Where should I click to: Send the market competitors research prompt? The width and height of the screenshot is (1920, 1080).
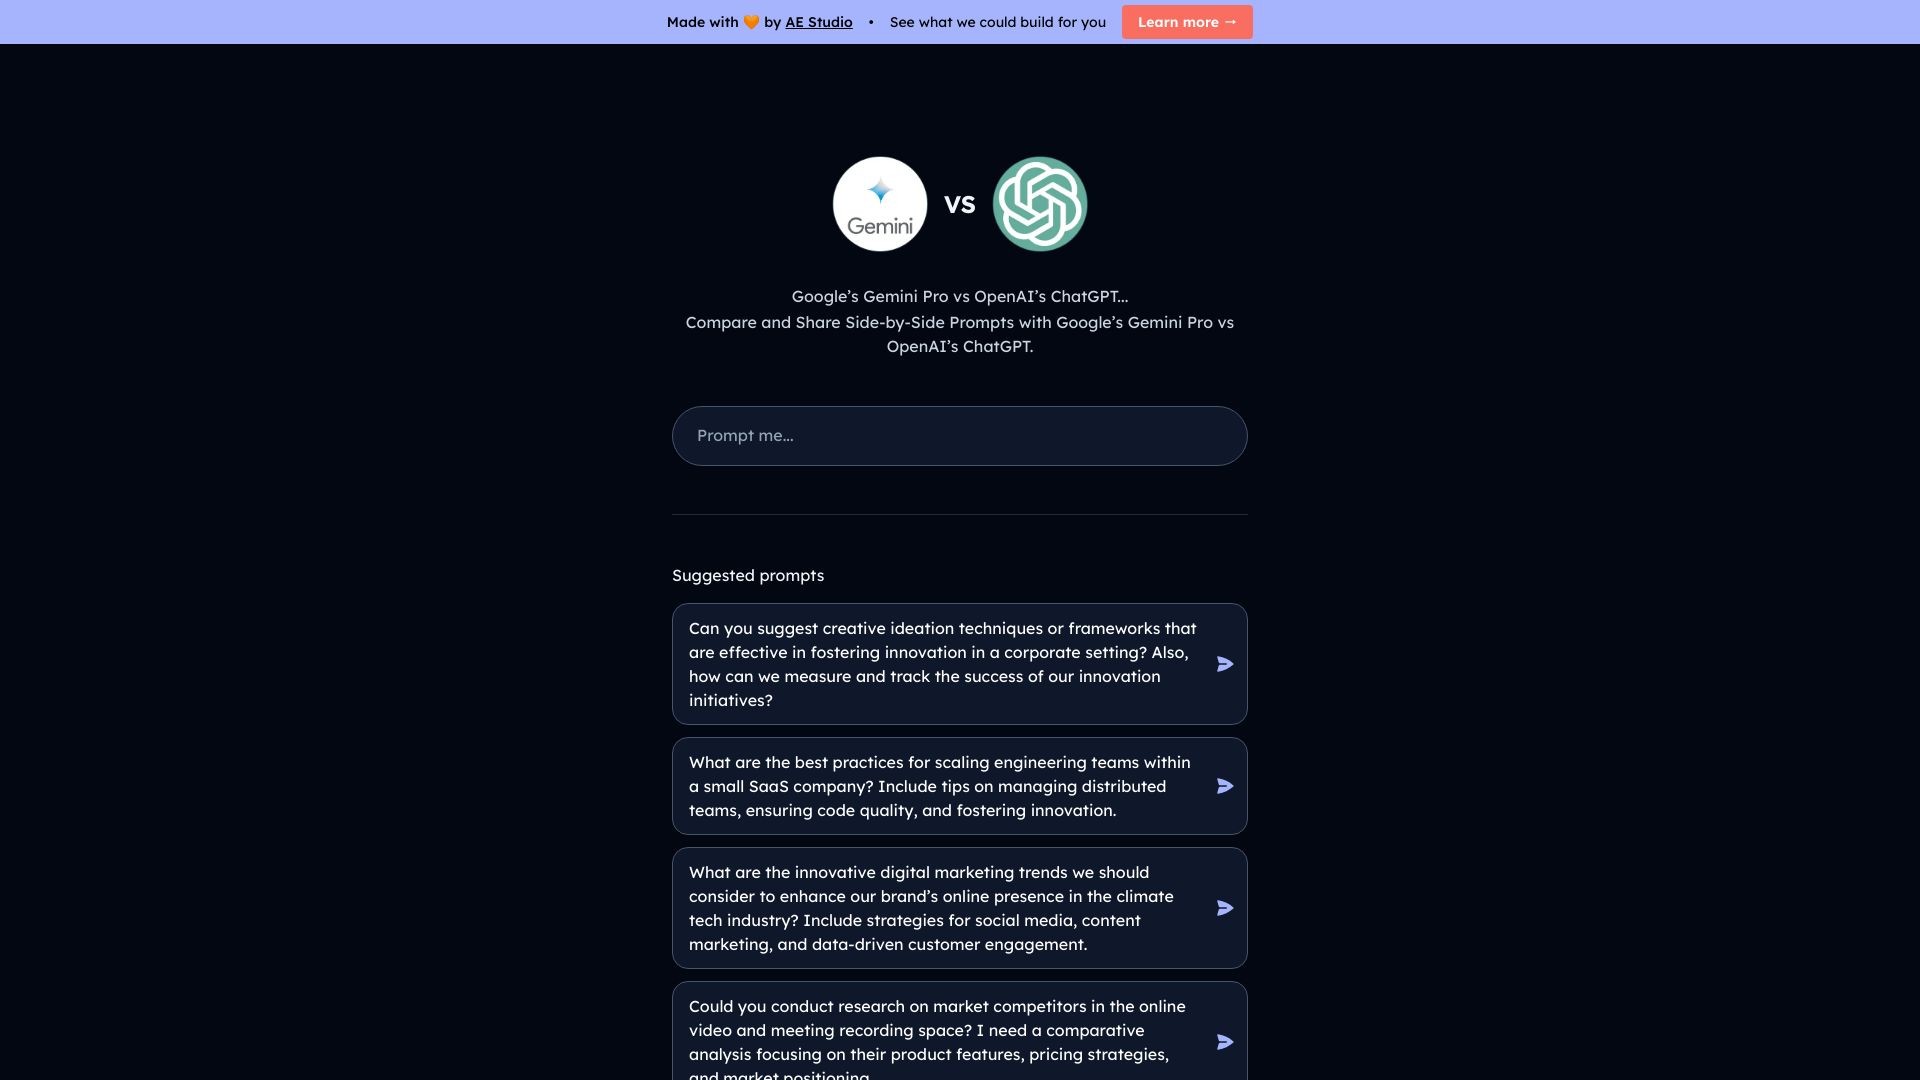pos(1224,1041)
